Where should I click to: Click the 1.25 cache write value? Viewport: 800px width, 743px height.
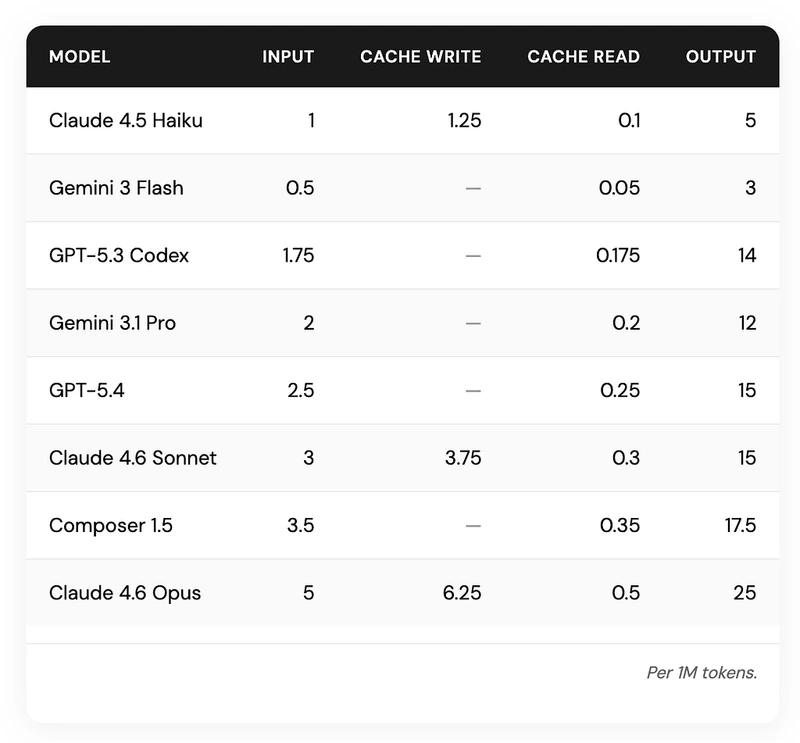464,120
